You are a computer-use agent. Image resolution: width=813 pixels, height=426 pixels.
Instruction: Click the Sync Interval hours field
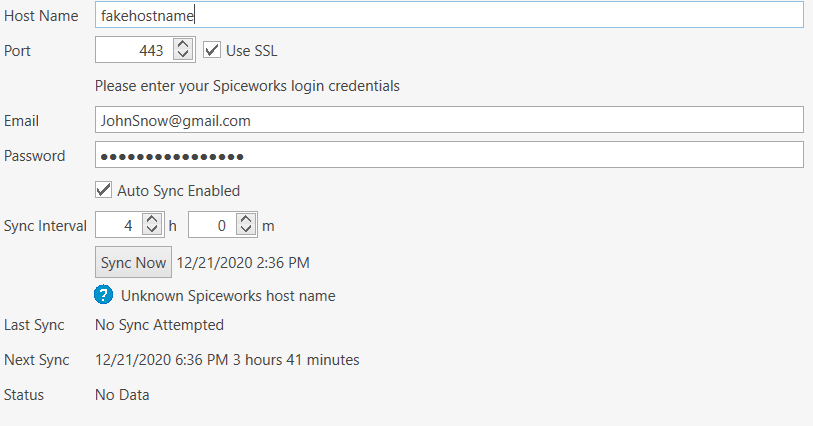click(x=119, y=226)
